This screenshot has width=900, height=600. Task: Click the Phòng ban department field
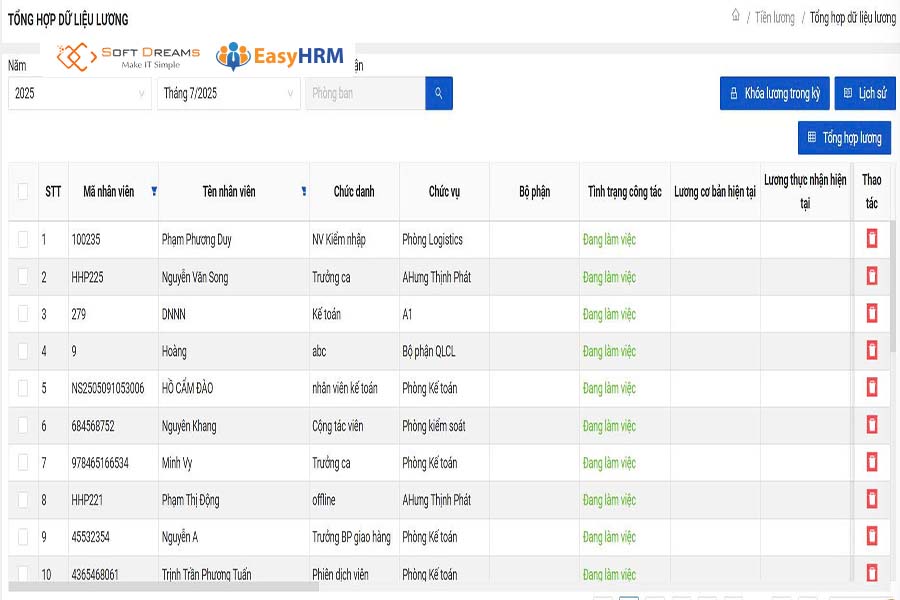pos(364,93)
